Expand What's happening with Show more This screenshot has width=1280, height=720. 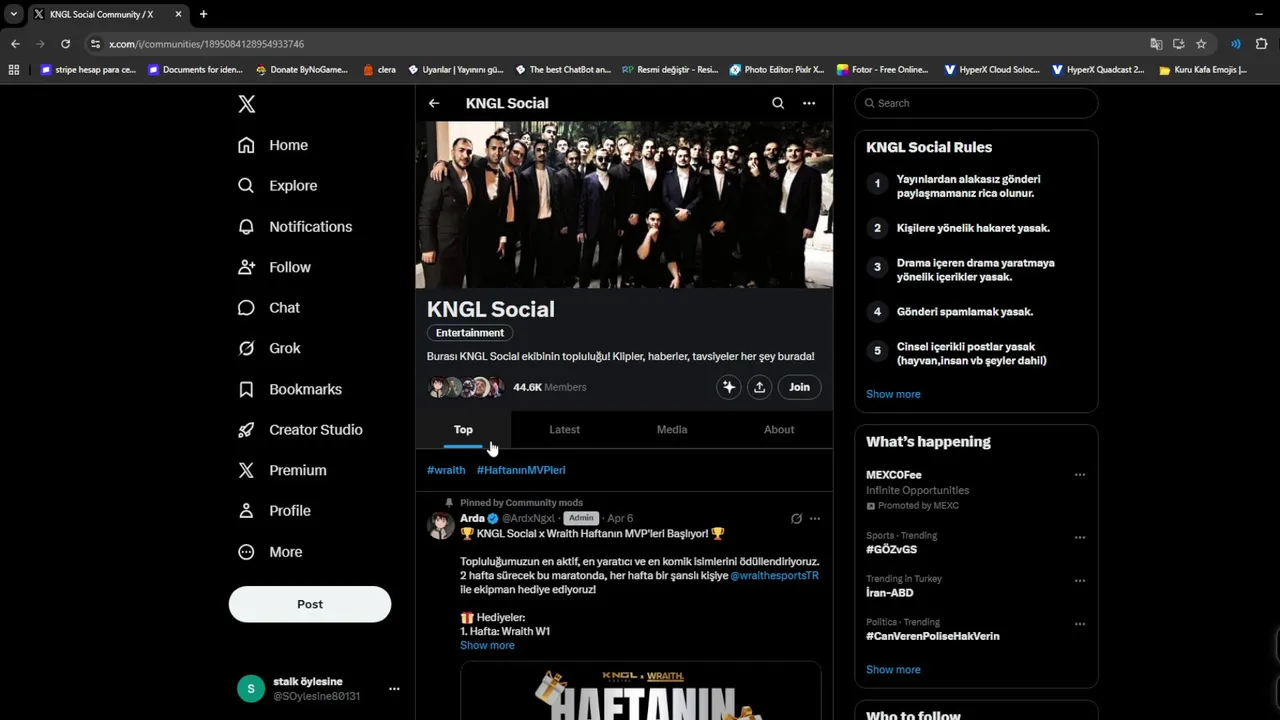click(893, 670)
